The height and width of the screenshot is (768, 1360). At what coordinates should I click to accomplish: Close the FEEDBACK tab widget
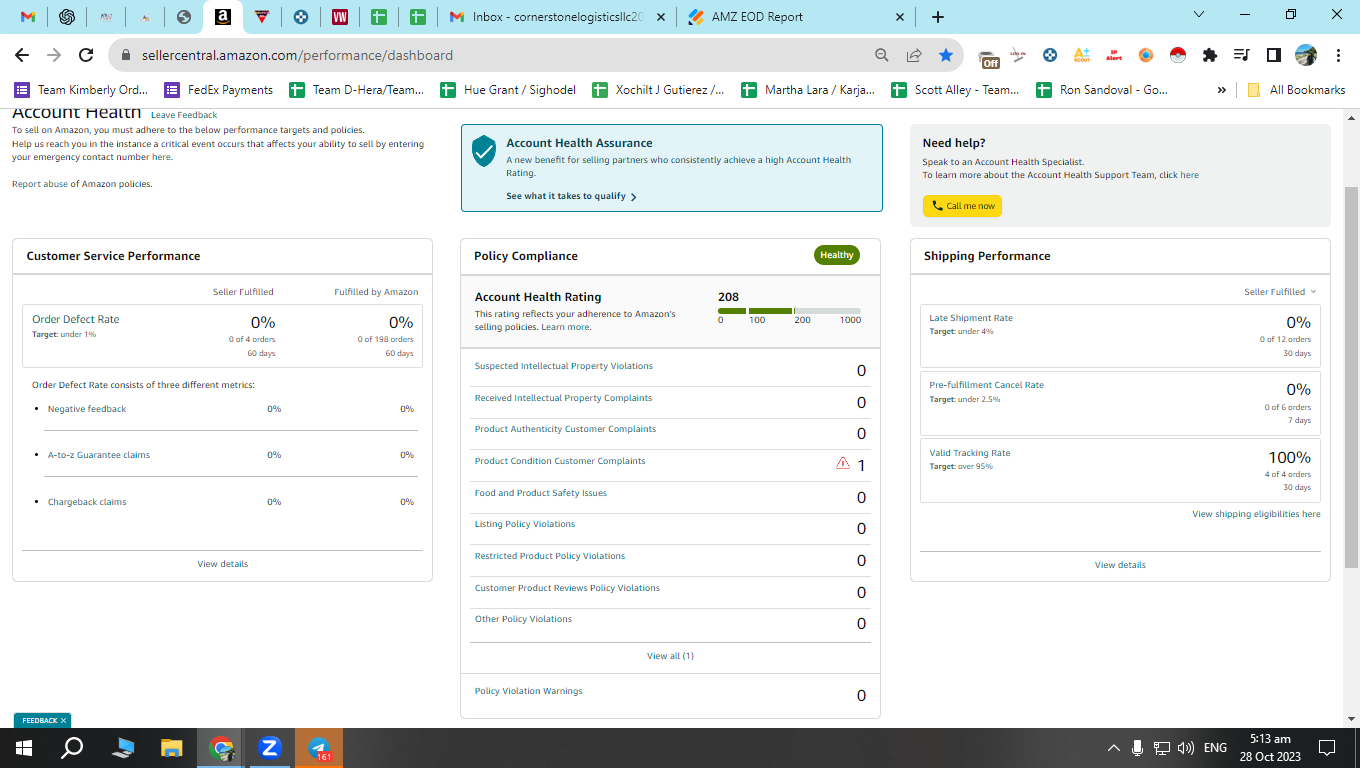[63, 720]
